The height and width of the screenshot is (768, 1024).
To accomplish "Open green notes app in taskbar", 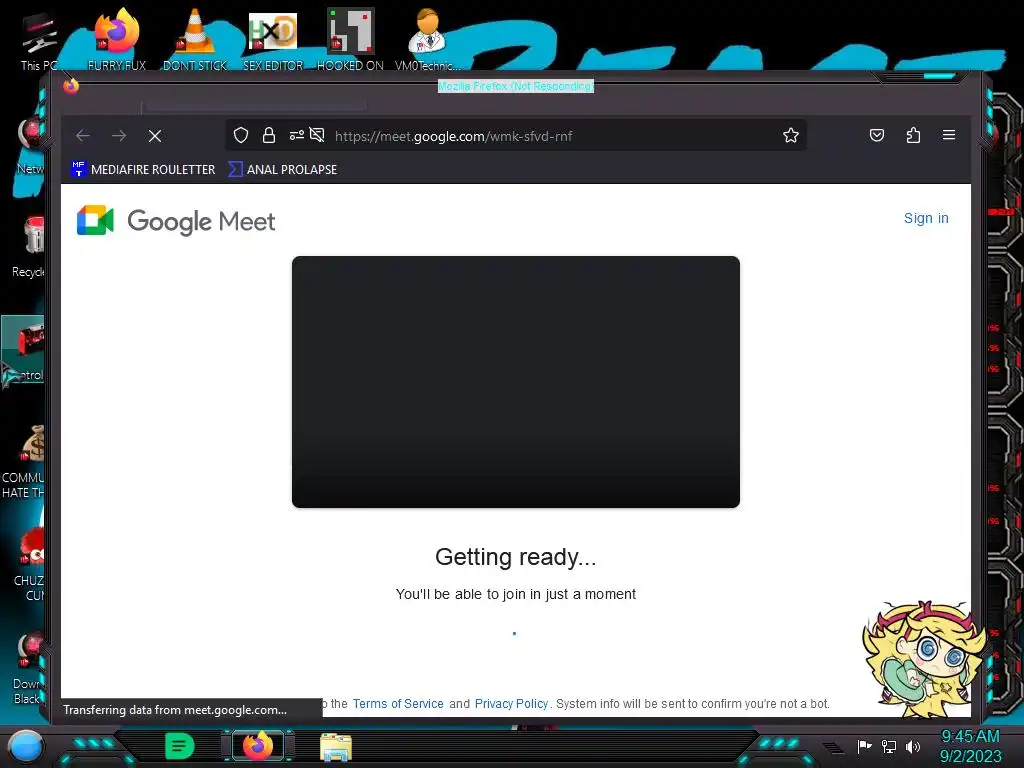I will 180,746.
